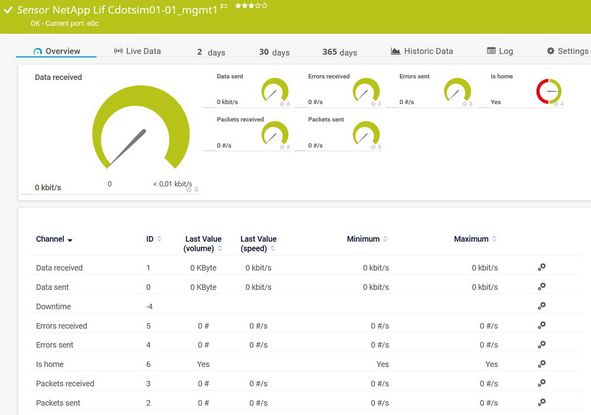The width and height of the screenshot is (591, 415).
Task: Open gear icon on the Packets received gauge
Action: click(282, 147)
